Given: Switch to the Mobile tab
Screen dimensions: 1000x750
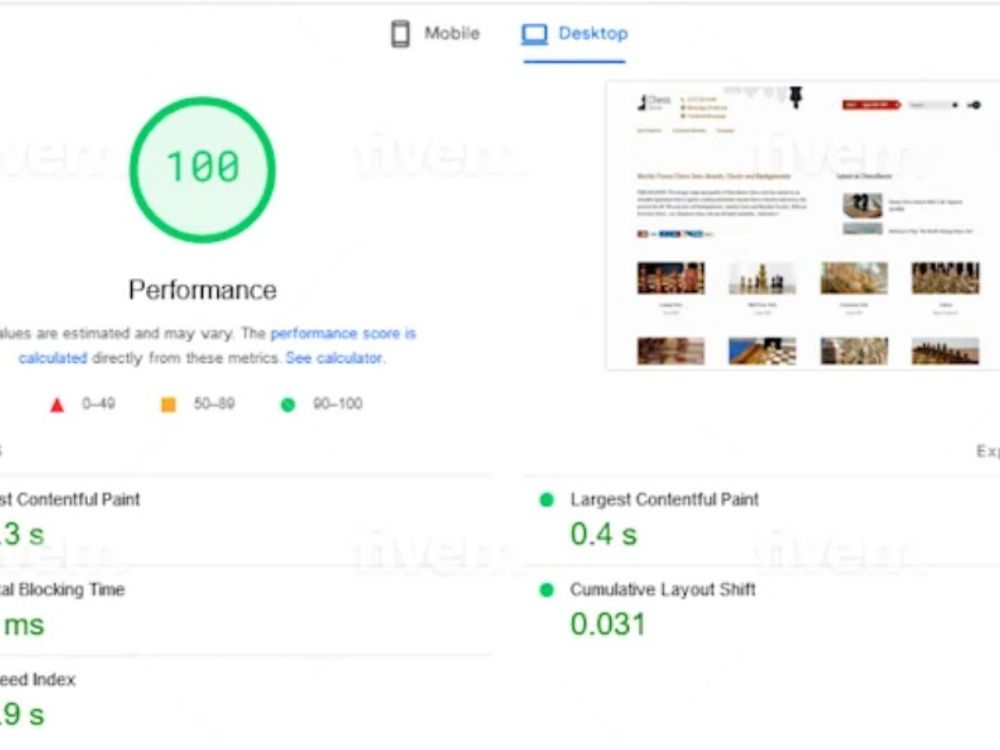Looking at the screenshot, I should (x=436, y=34).
